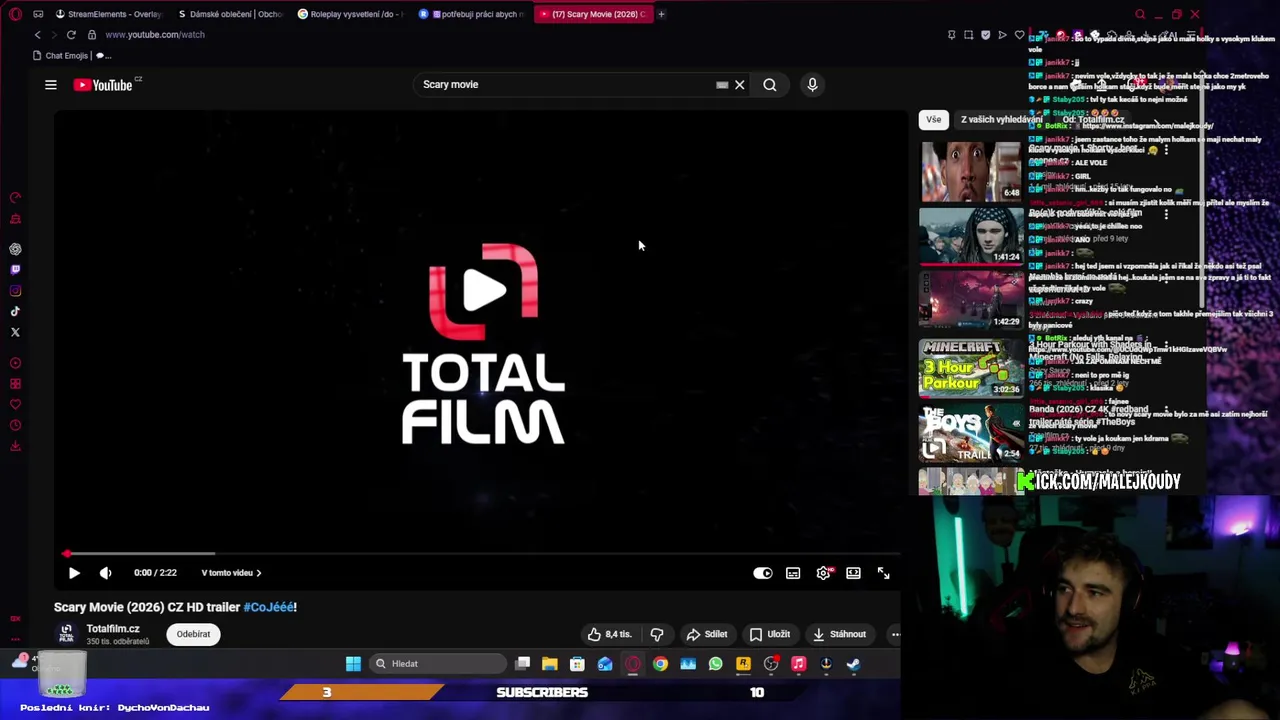Open the #CoJééé hashtag link
Image resolution: width=1280 pixels, height=720 pixels.
[270, 607]
